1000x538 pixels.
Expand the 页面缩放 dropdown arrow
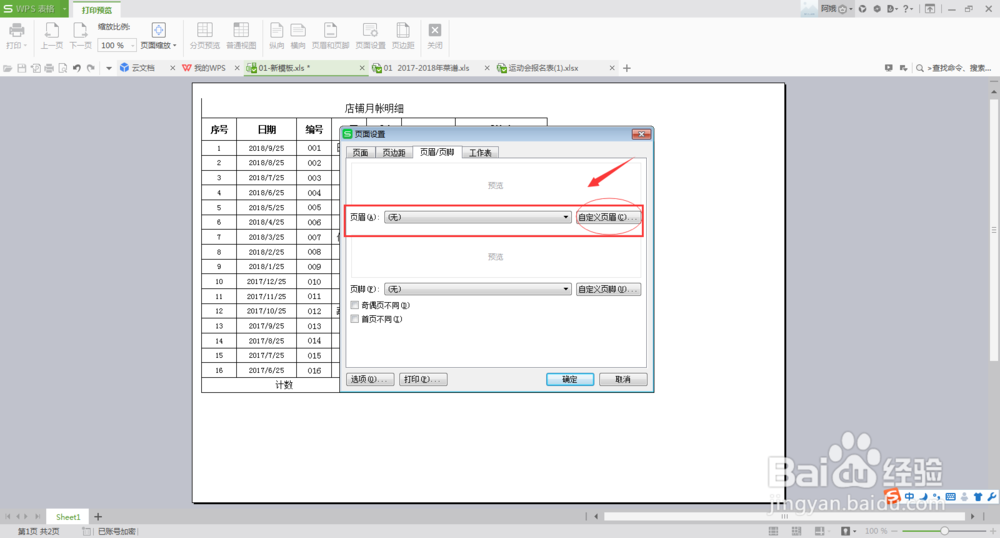[175, 45]
